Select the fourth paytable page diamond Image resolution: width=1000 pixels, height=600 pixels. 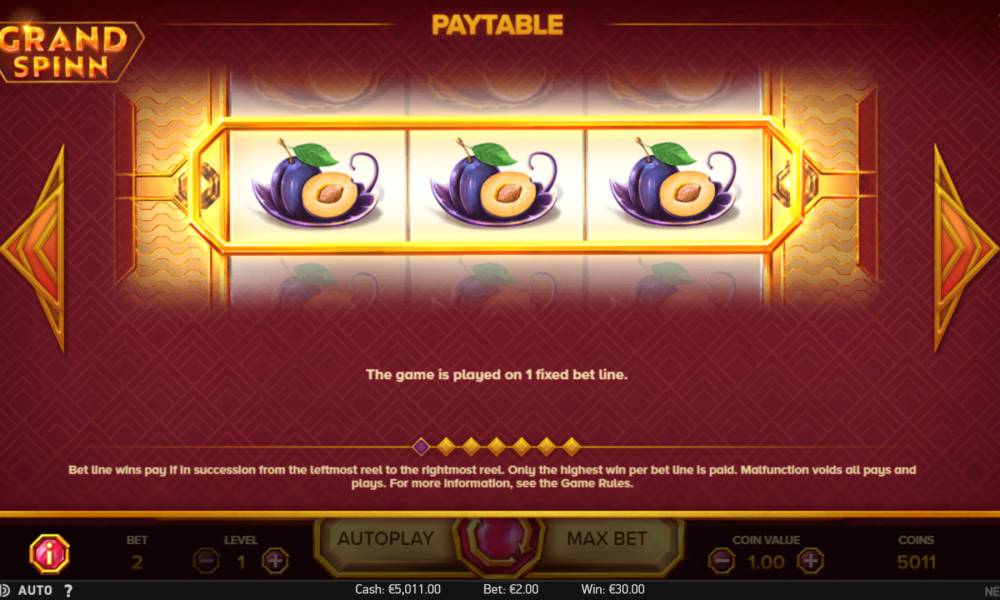[x=496, y=447]
